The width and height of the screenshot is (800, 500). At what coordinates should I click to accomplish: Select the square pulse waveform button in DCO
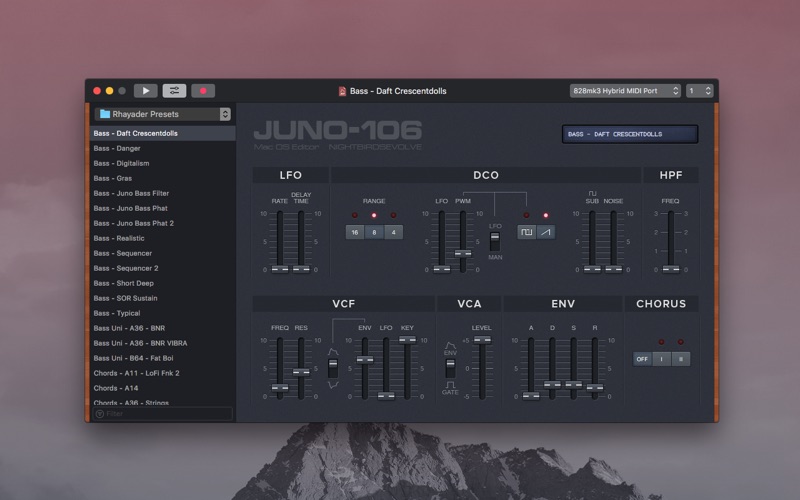click(x=526, y=232)
